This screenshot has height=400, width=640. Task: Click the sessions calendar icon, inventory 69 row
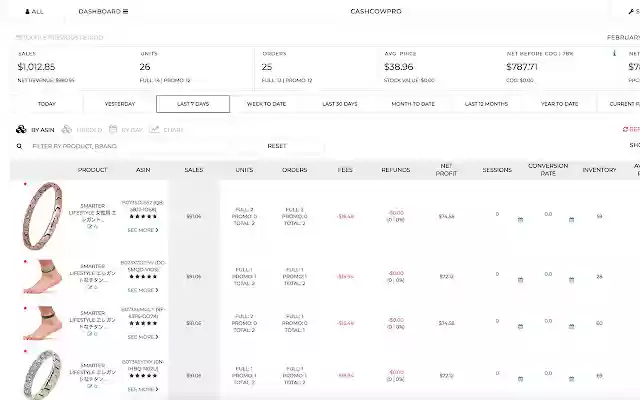pos(520,379)
